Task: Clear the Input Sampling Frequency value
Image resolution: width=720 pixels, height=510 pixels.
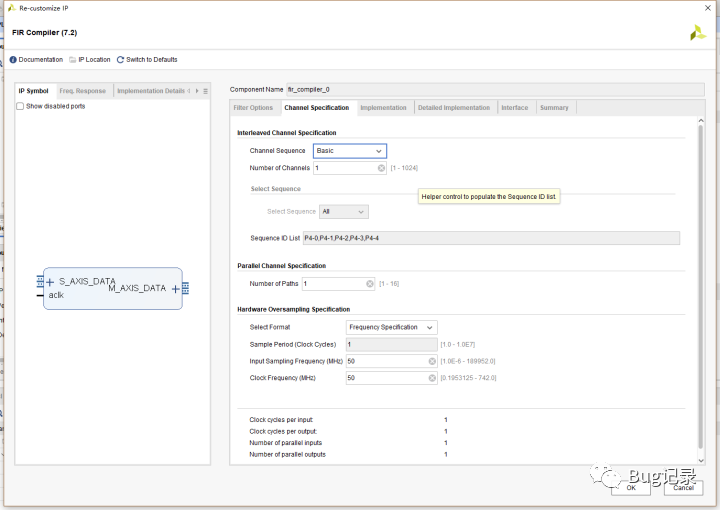Action: pos(432,361)
